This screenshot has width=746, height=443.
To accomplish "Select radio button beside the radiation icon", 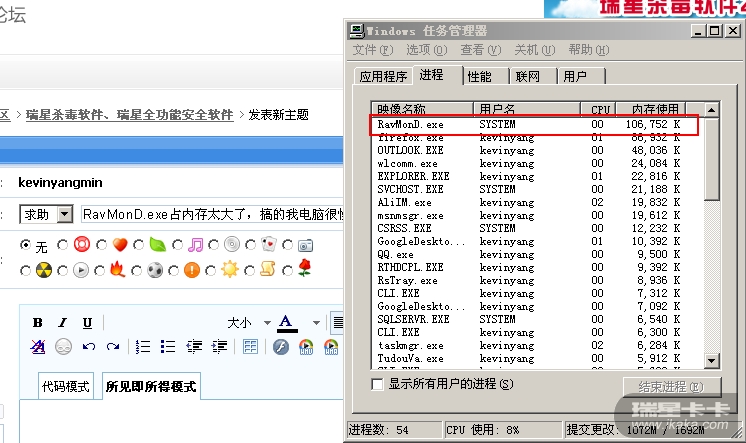I will 25,270.
